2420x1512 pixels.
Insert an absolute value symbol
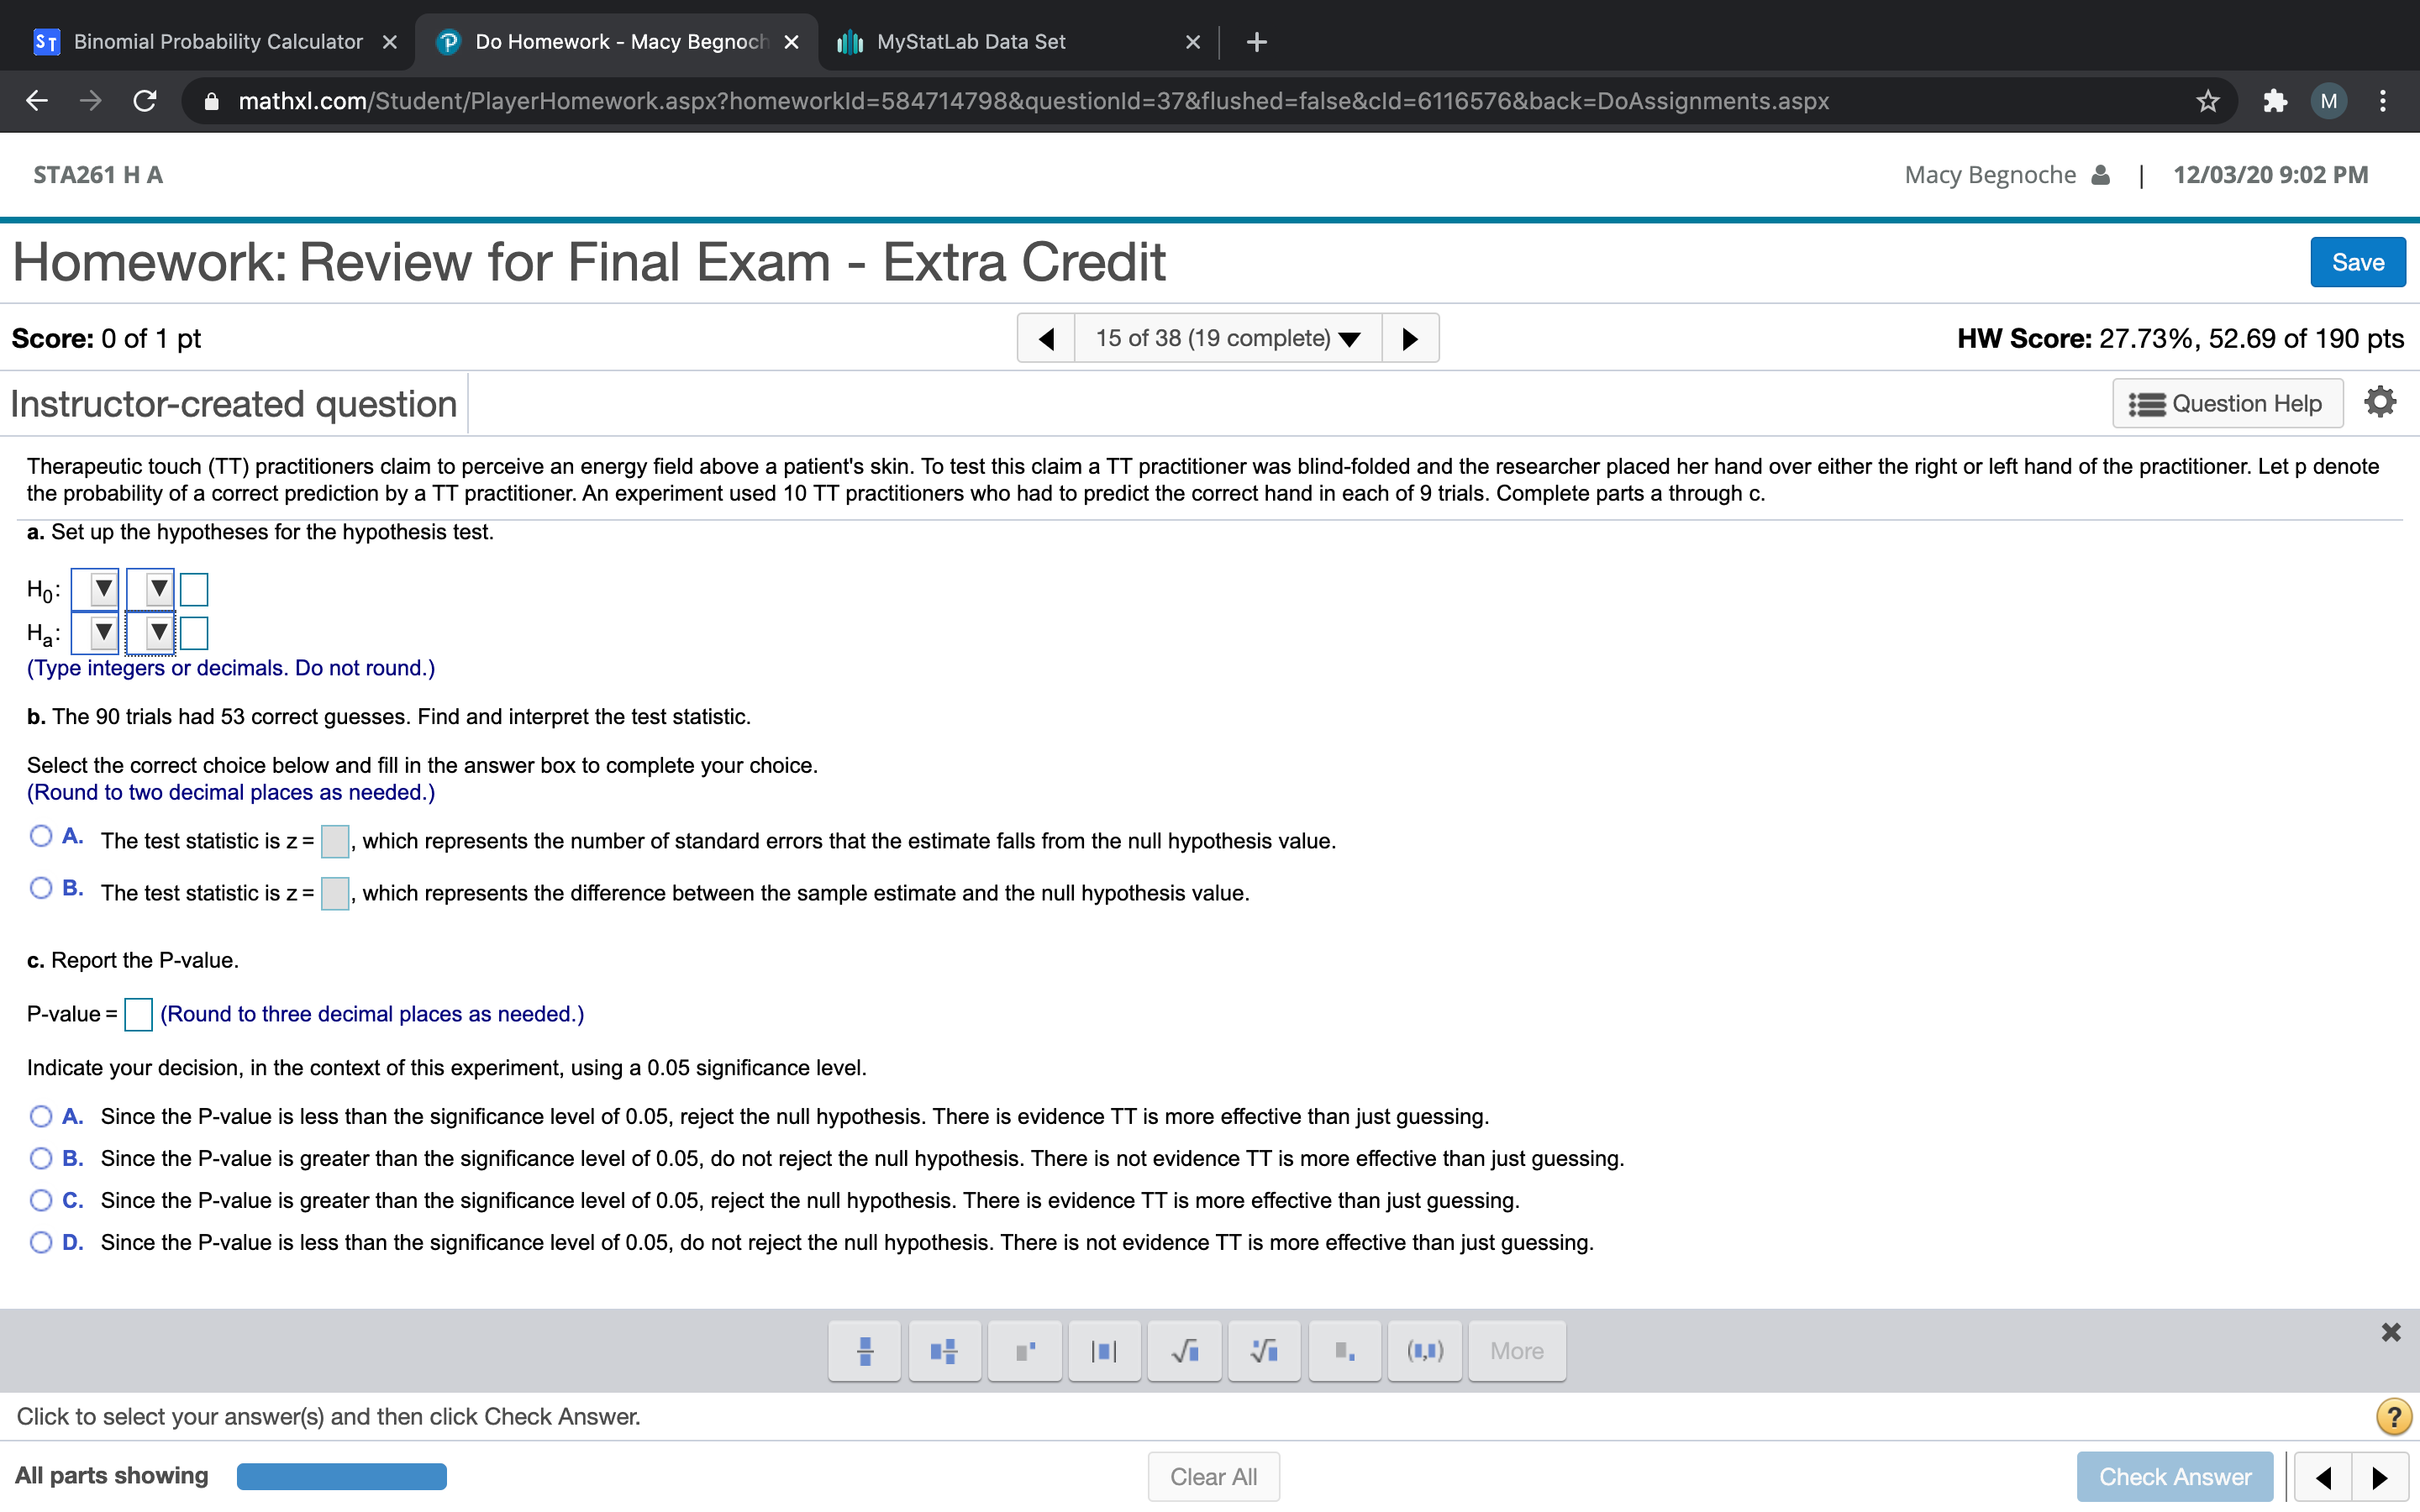1103,1350
